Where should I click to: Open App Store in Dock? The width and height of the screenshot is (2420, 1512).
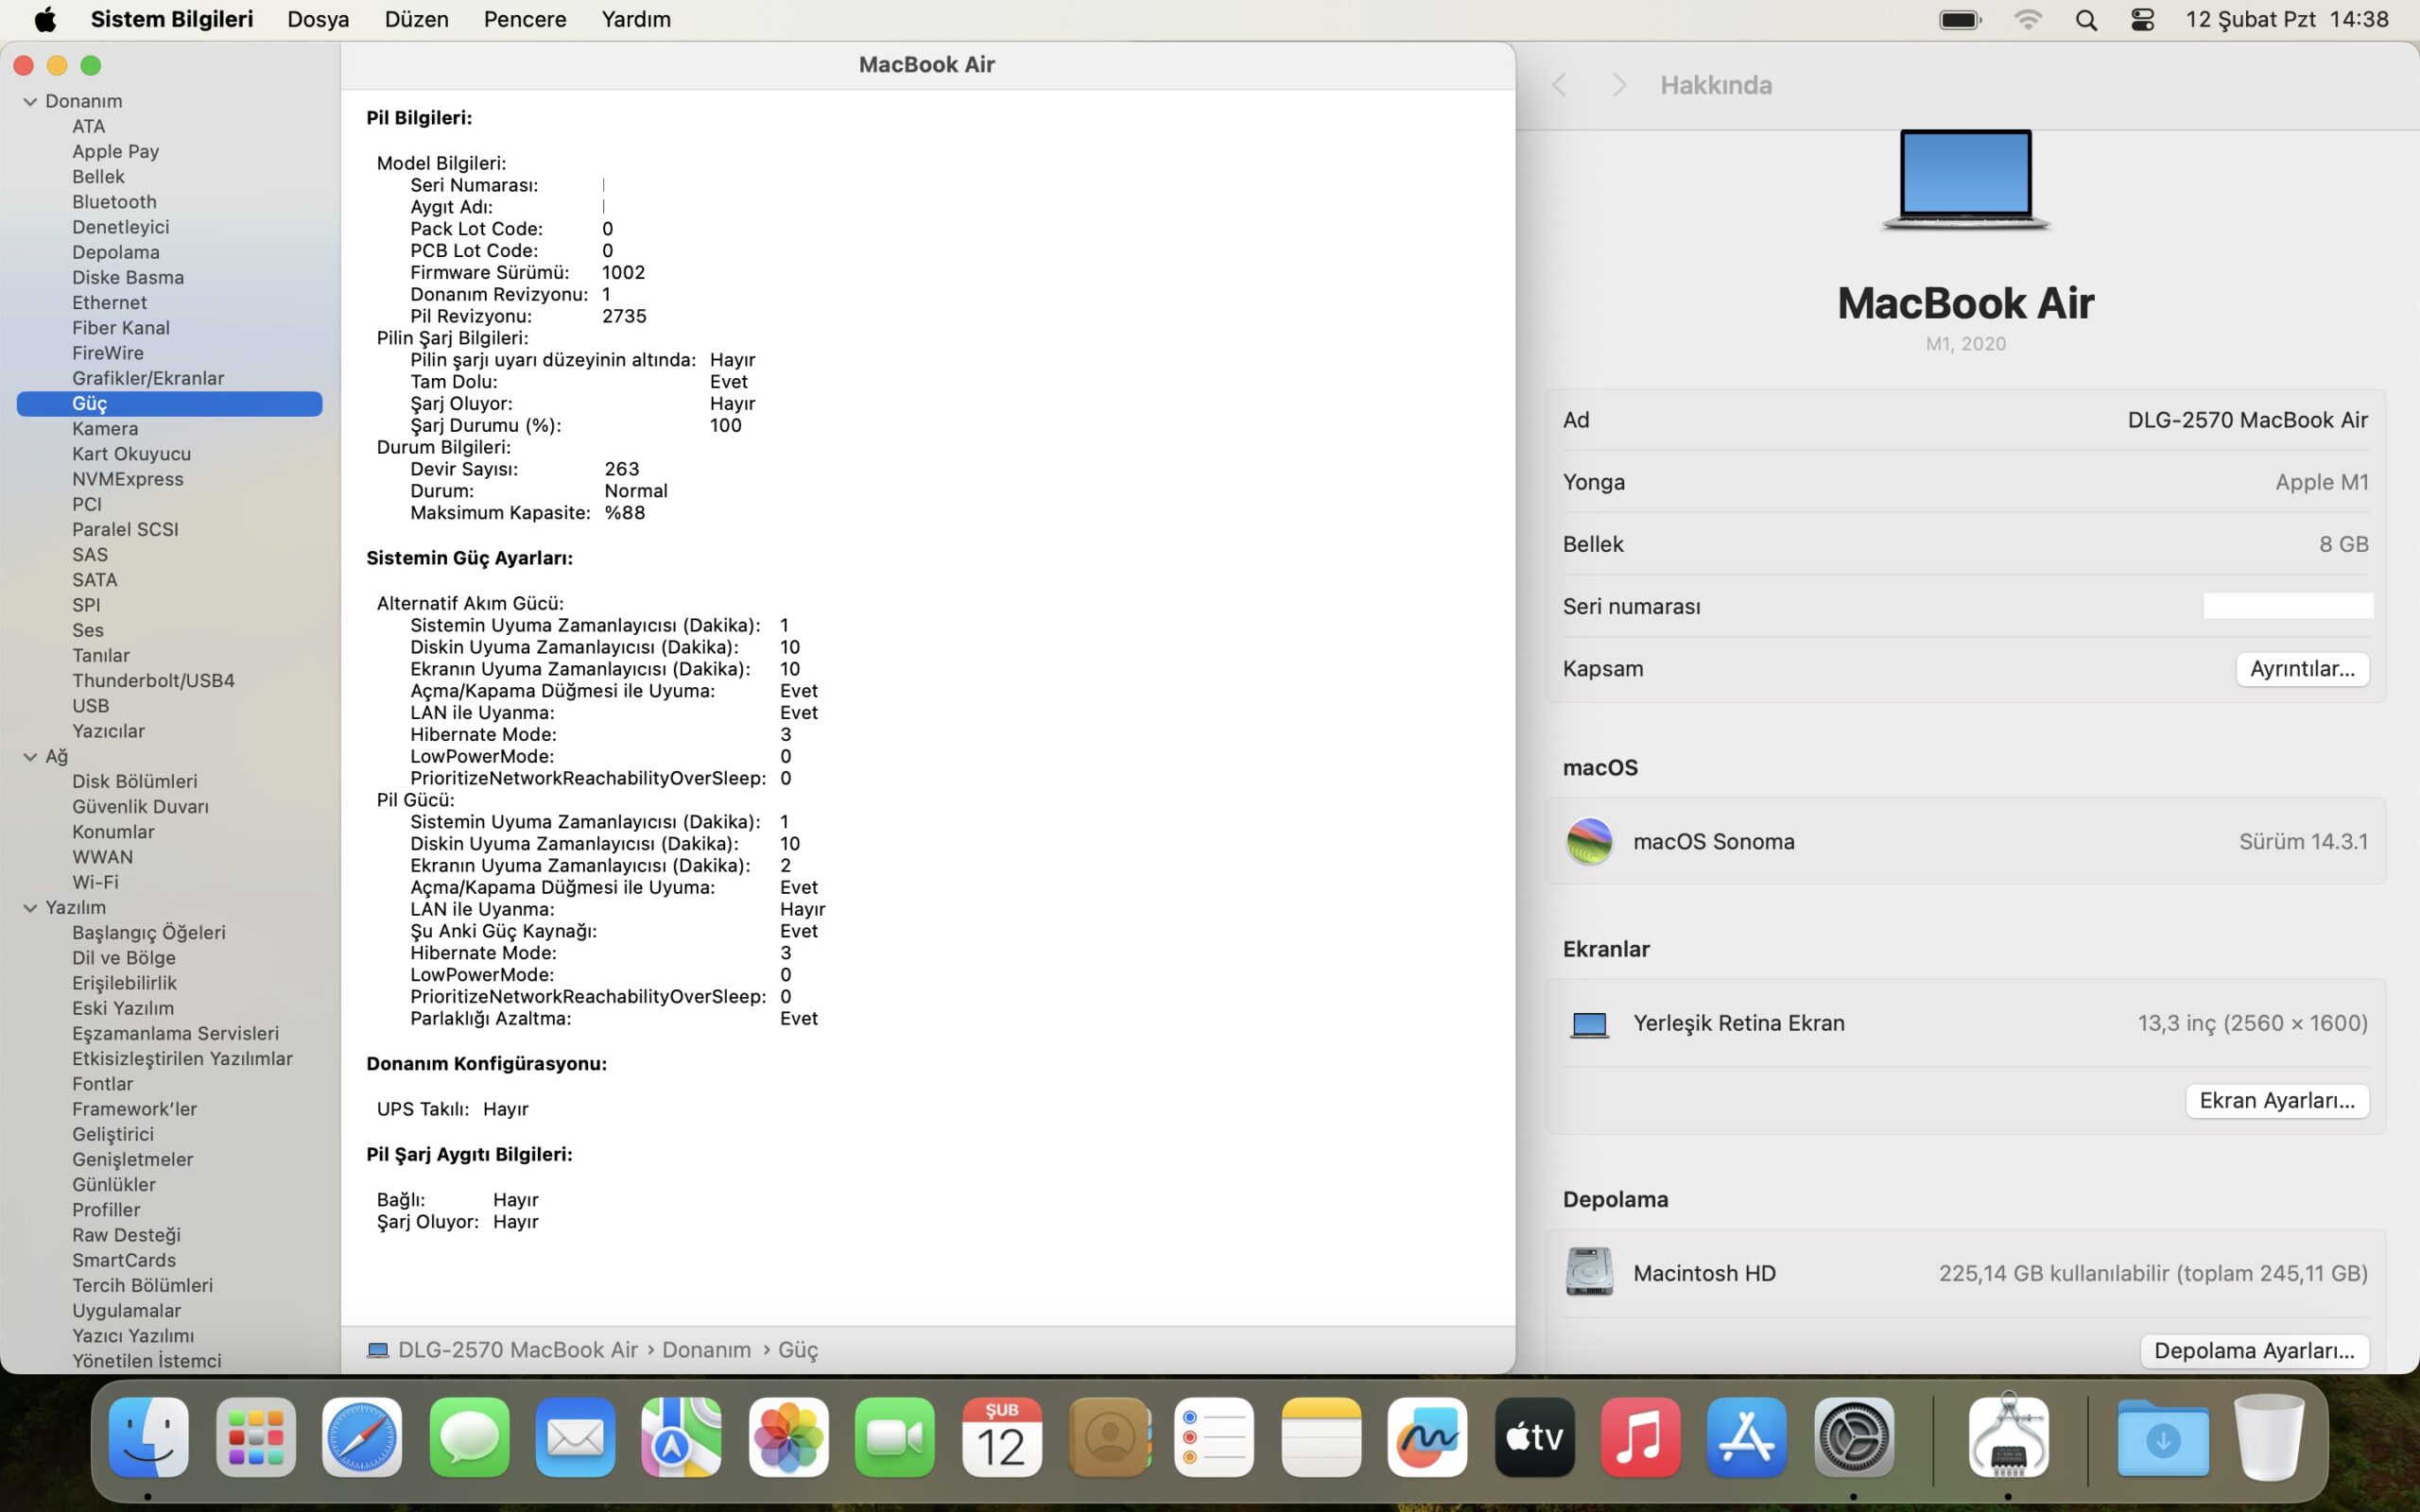1747,1437
